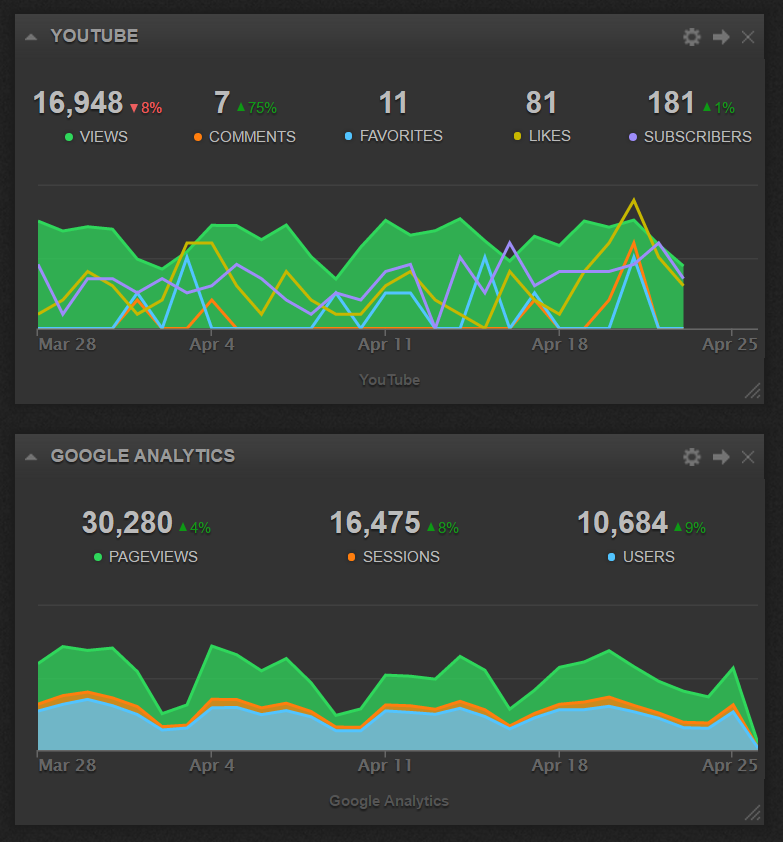
Task: Click the 81 likes count
Action: tap(541, 103)
